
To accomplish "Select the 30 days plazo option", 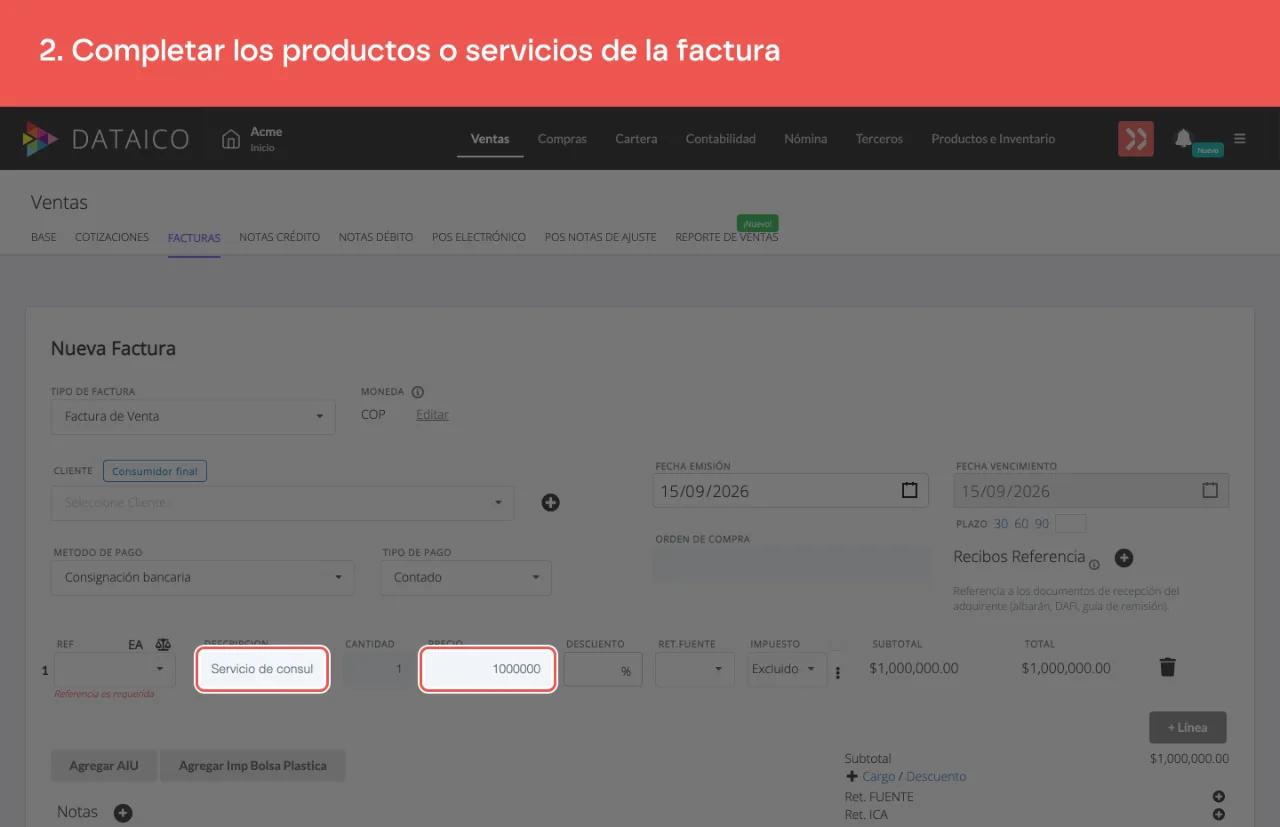I will 1001,524.
